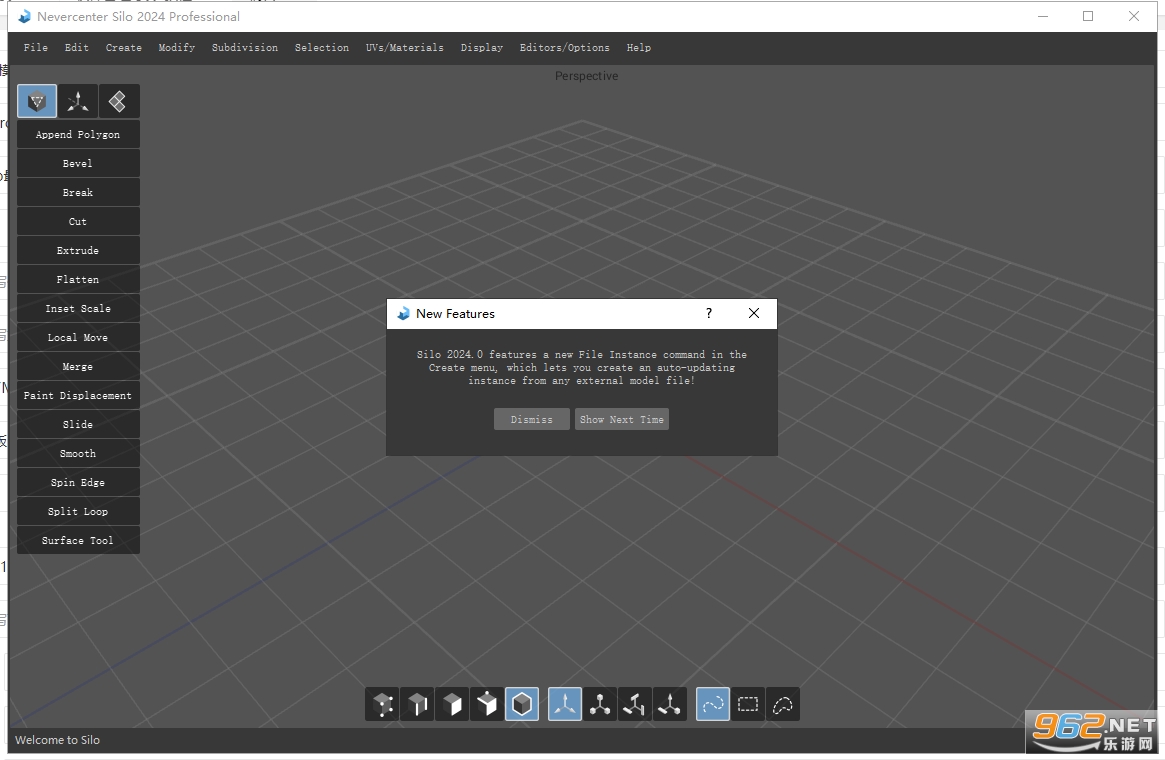
Task: Activate the scale manipulator with cube handles
Action: coord(600,704)
